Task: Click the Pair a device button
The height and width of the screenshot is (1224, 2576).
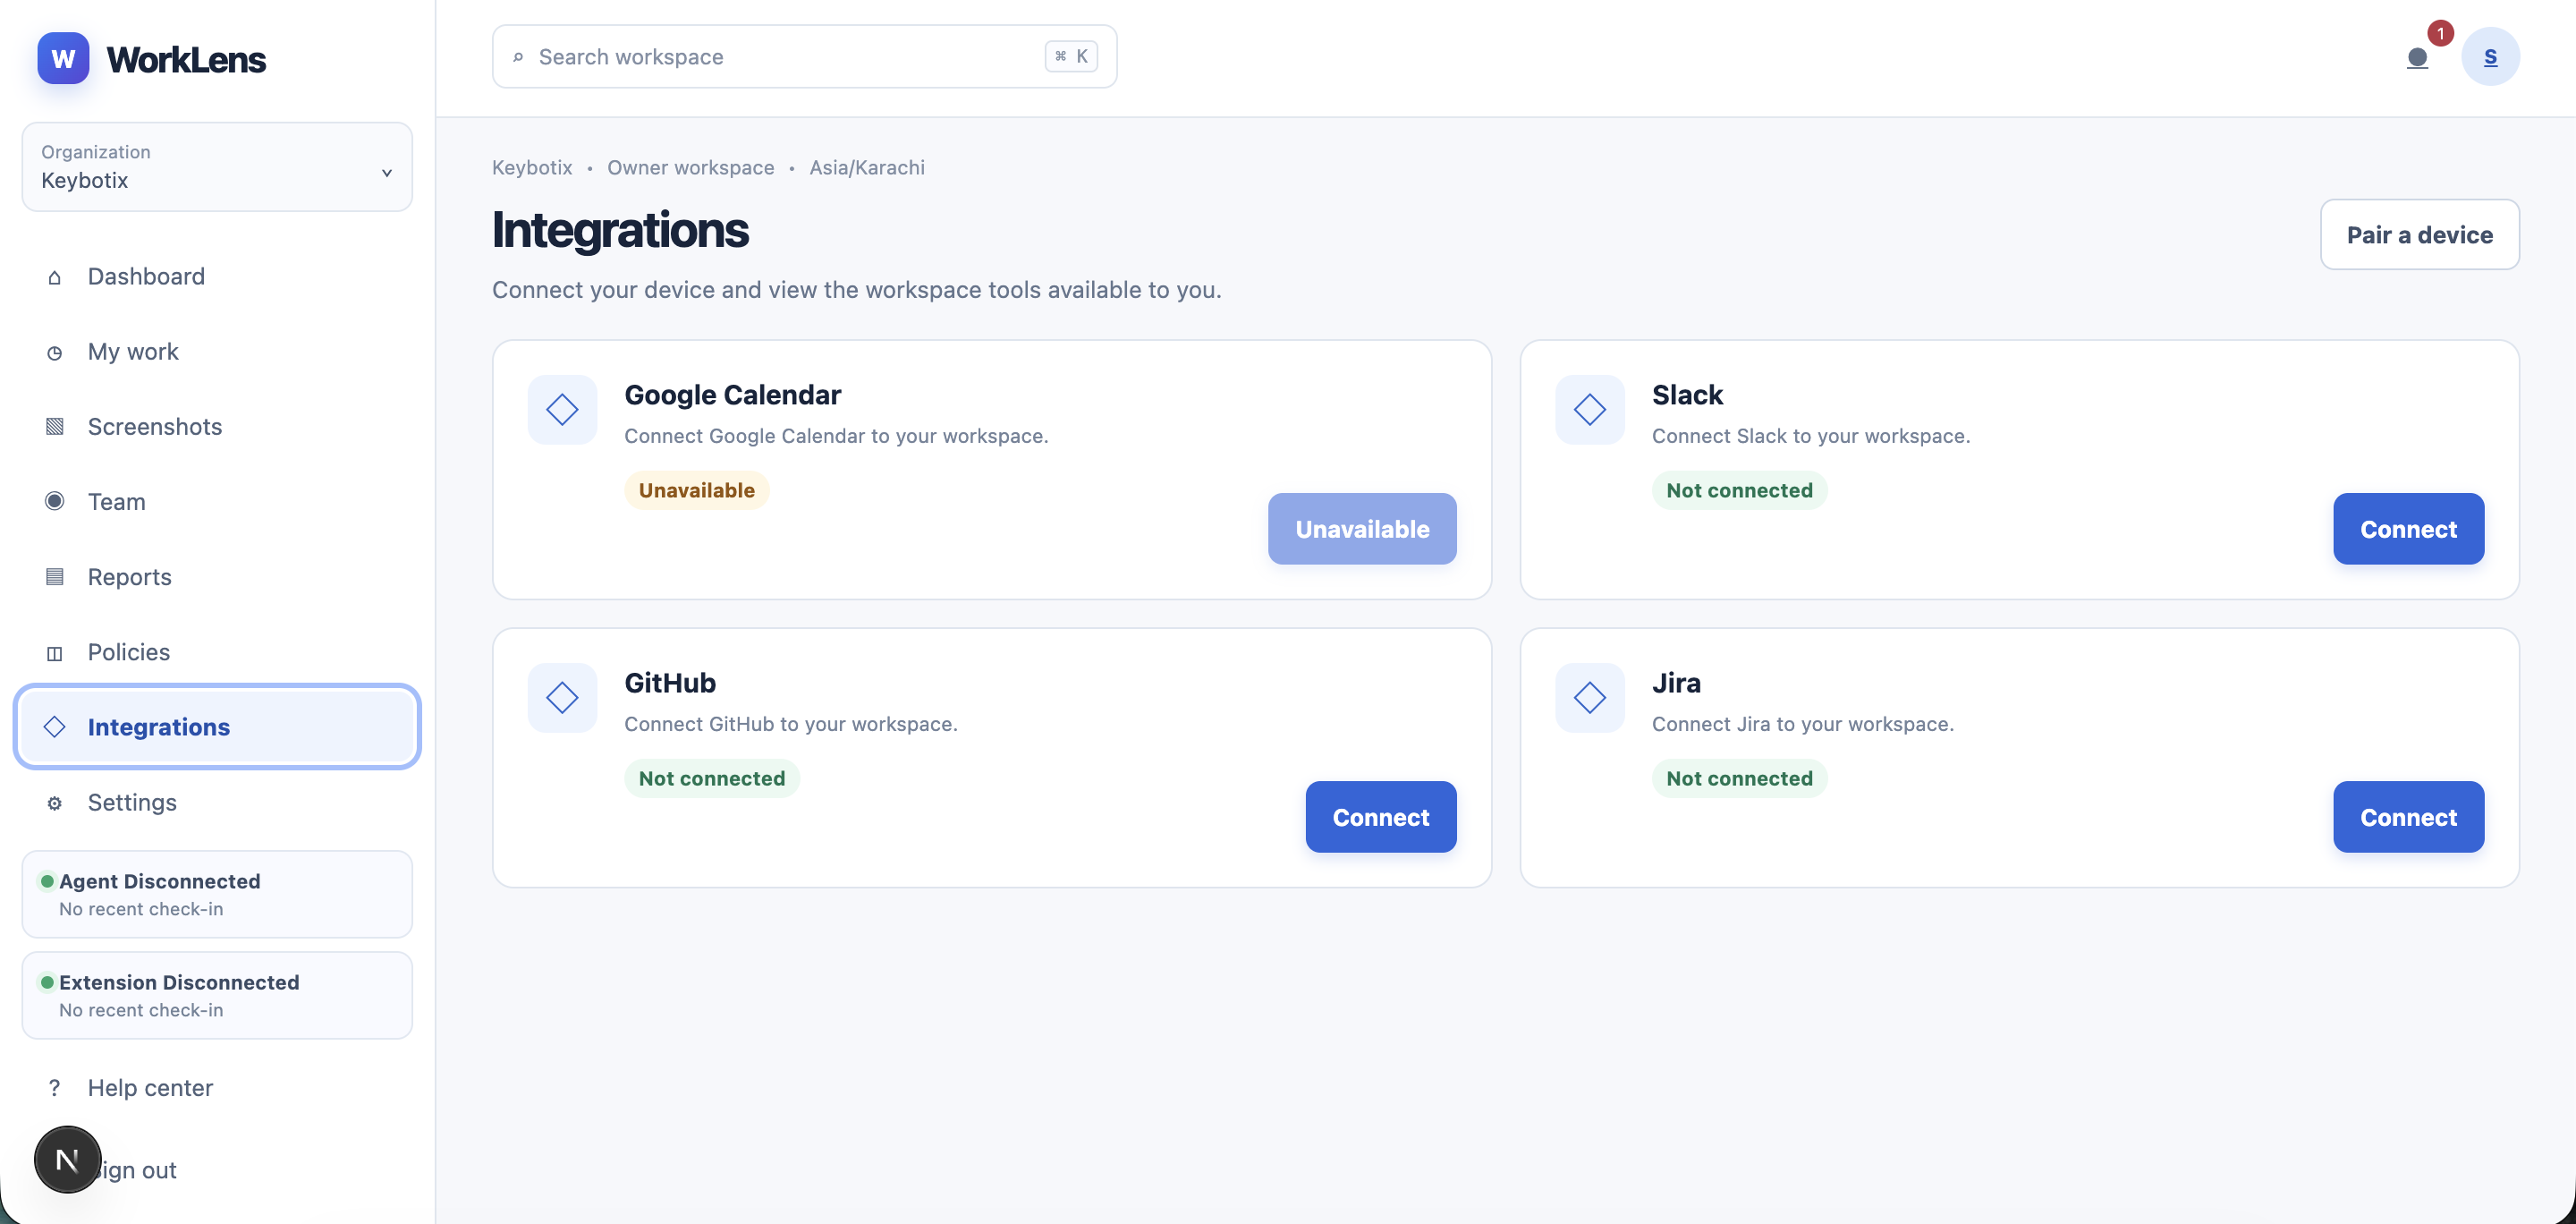Action: coord(2418,235)
